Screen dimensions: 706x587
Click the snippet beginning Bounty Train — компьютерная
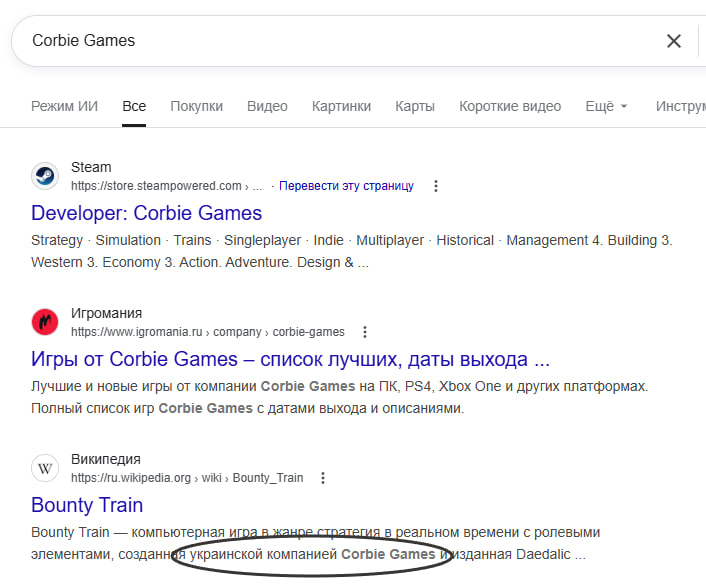pos(315,543)
